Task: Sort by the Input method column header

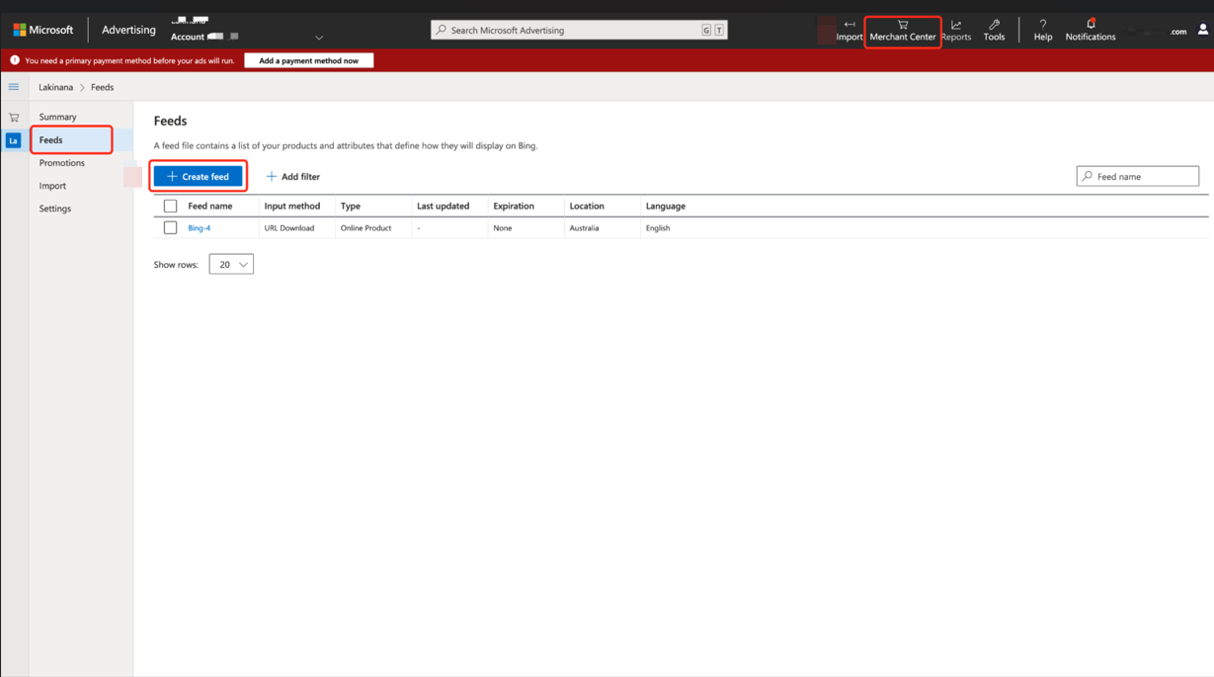Action: tap(292, 206)
